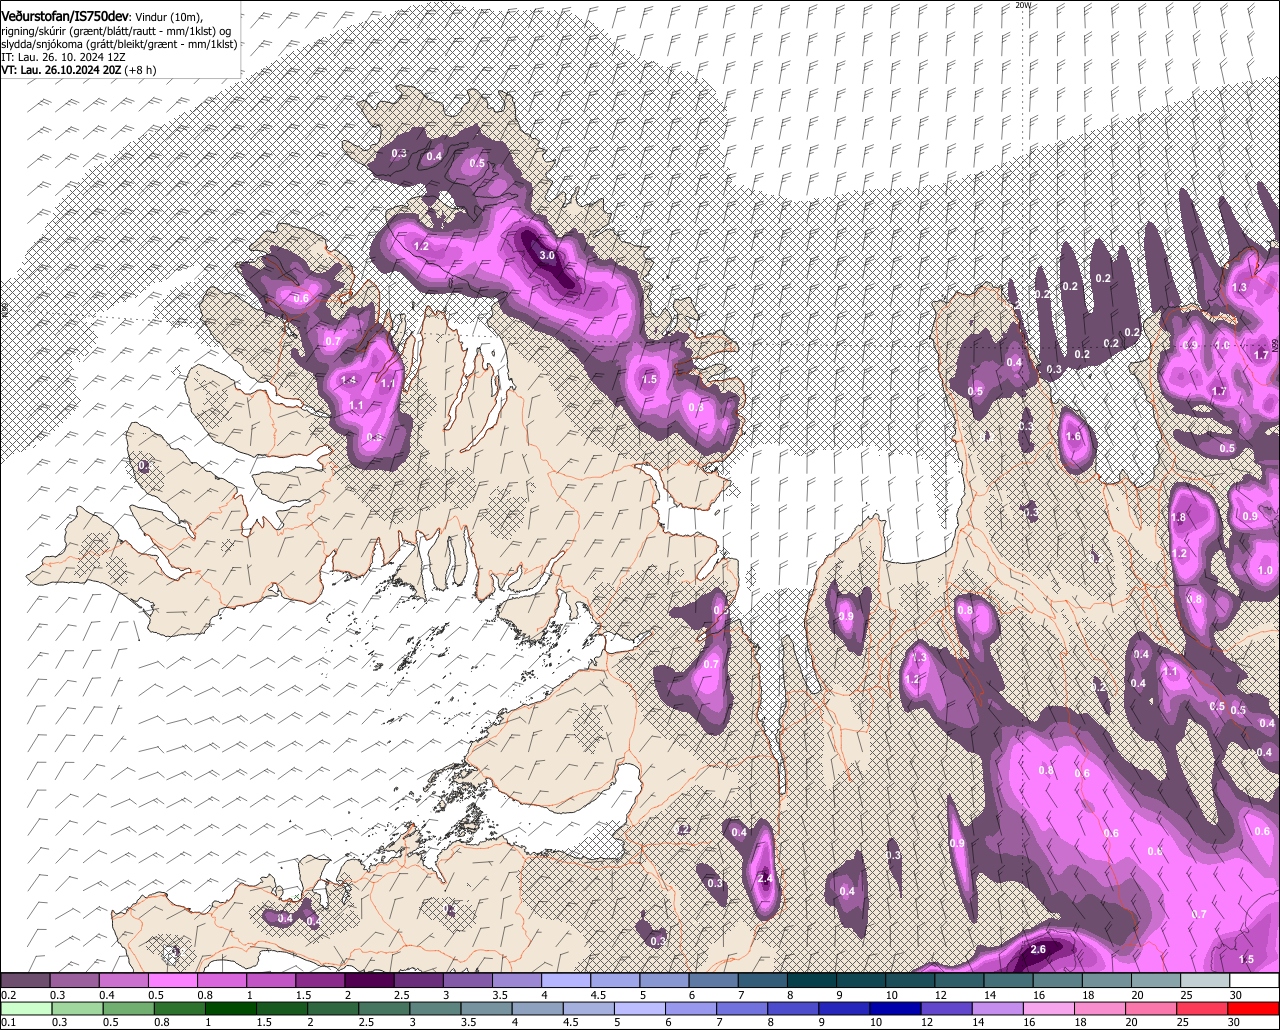Click the upper legend swatch above 0.2
Viewport: 1280px width, 1030px height.
[25, 981]
